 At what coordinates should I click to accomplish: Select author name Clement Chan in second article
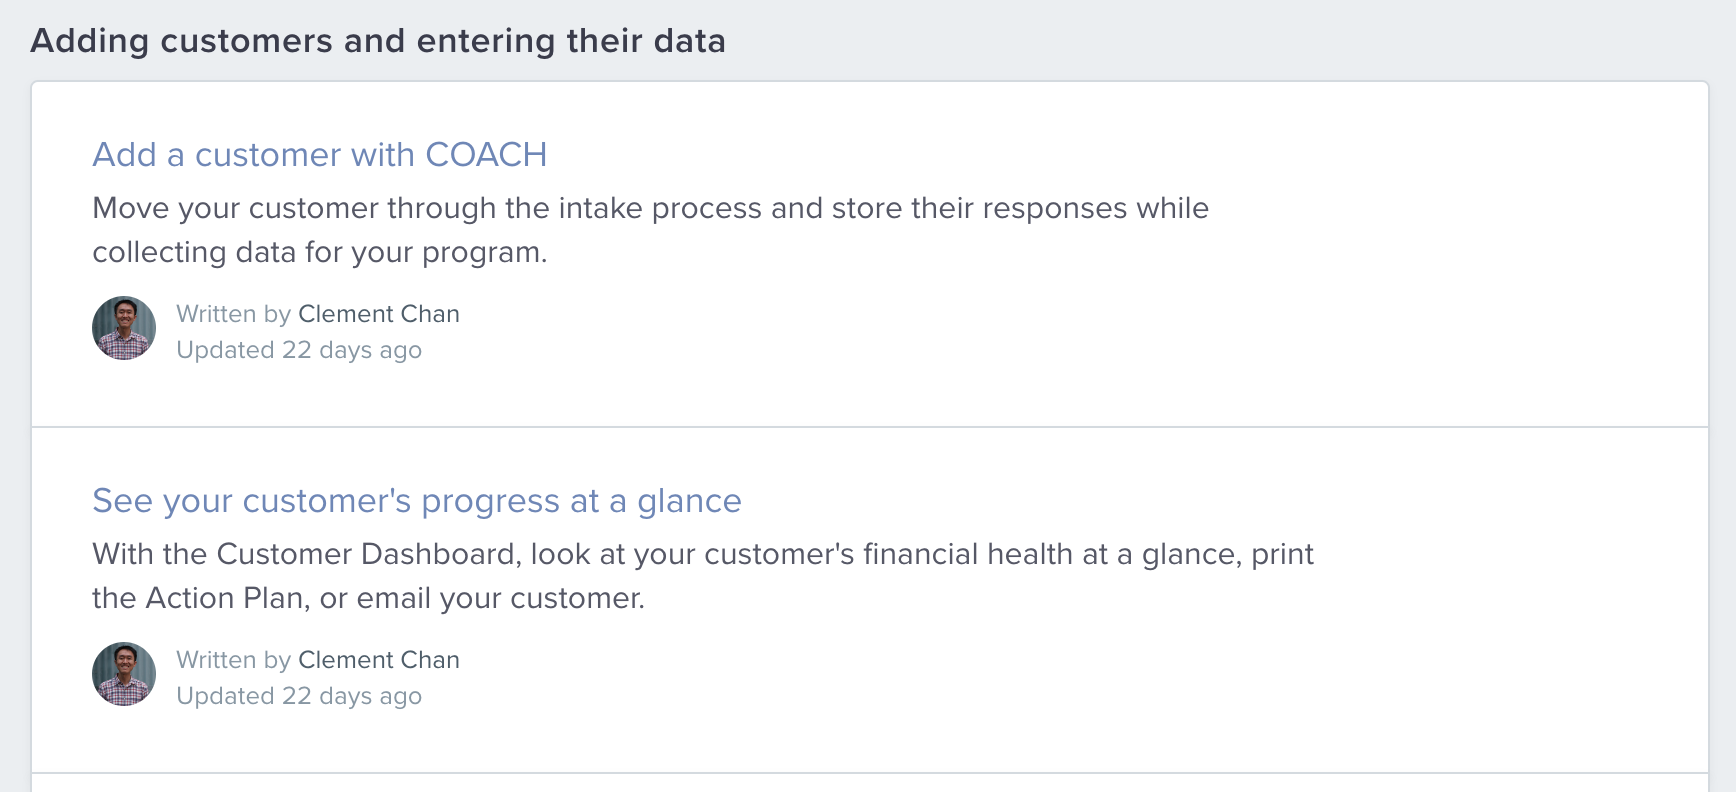(x=379, y=660)
